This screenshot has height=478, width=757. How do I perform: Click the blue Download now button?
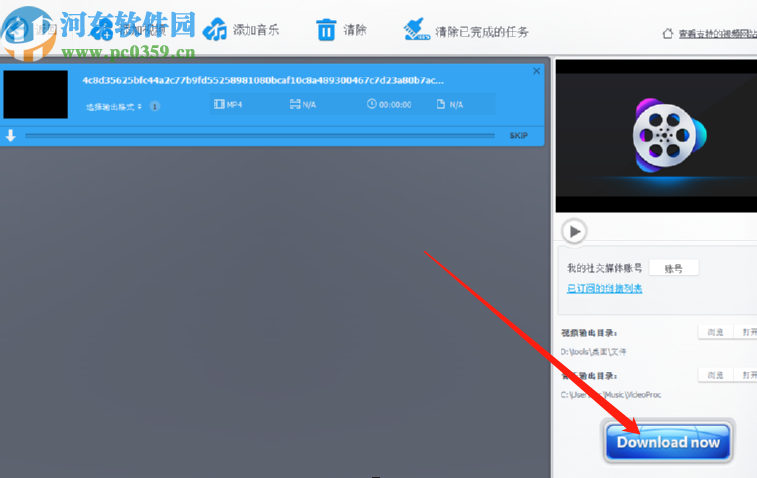[x=668, y=442]
